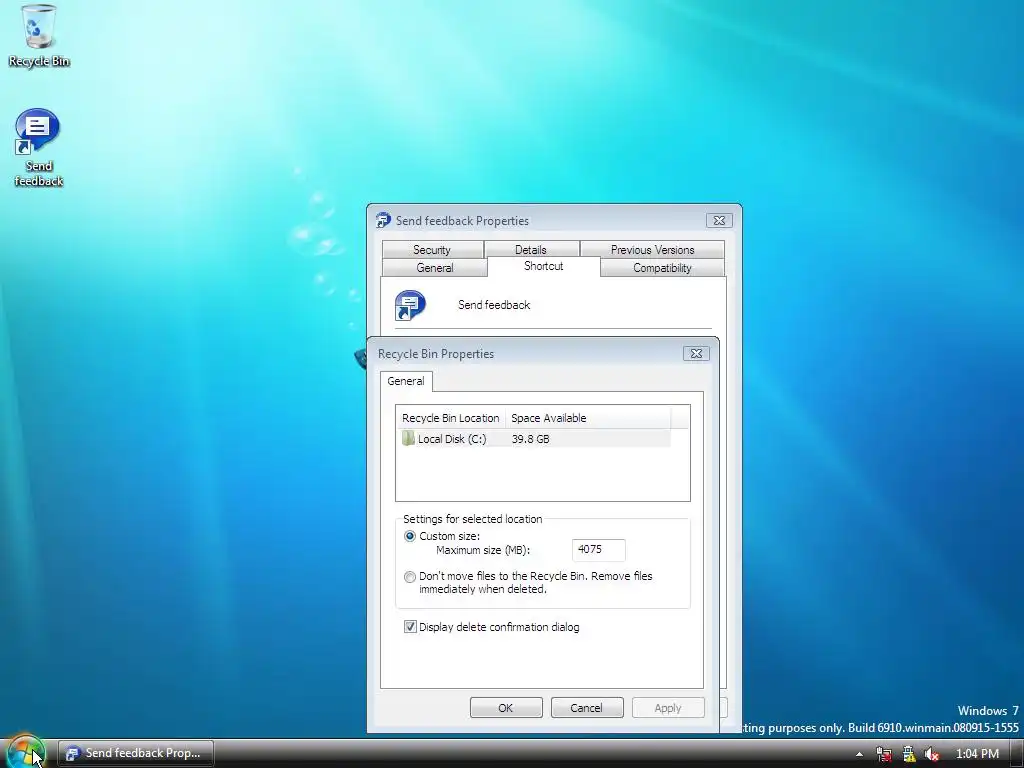This screenshot has width=1024, height=768.
Task: Close the Send feedback Properties window
Action: (x=719, y=220)
